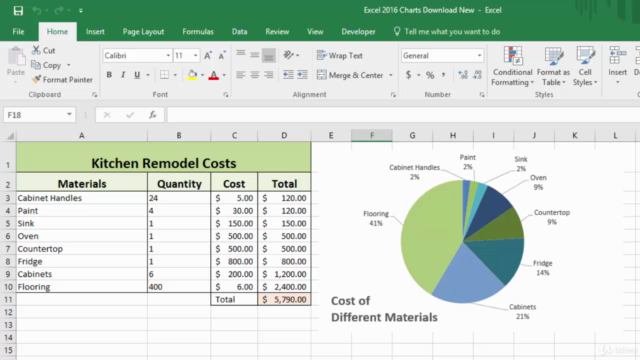Center text horizontally

tap(255, 75)
